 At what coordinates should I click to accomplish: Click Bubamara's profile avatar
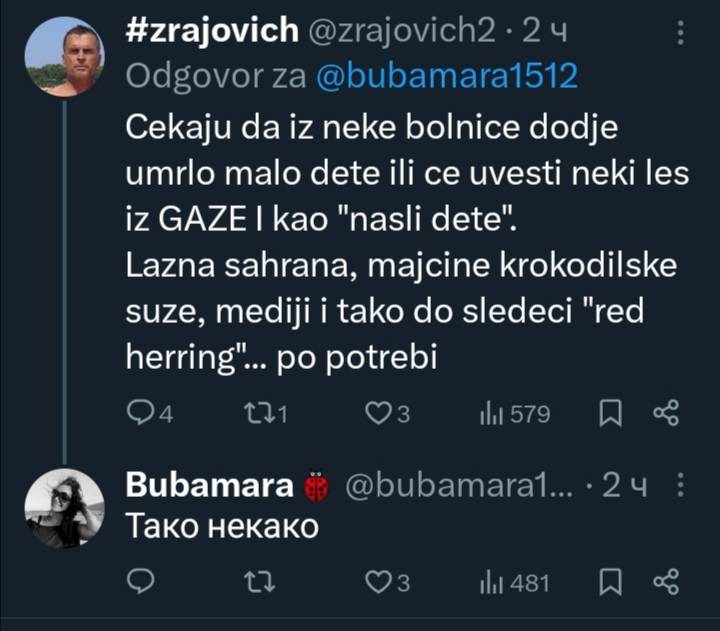click(65, 507)
